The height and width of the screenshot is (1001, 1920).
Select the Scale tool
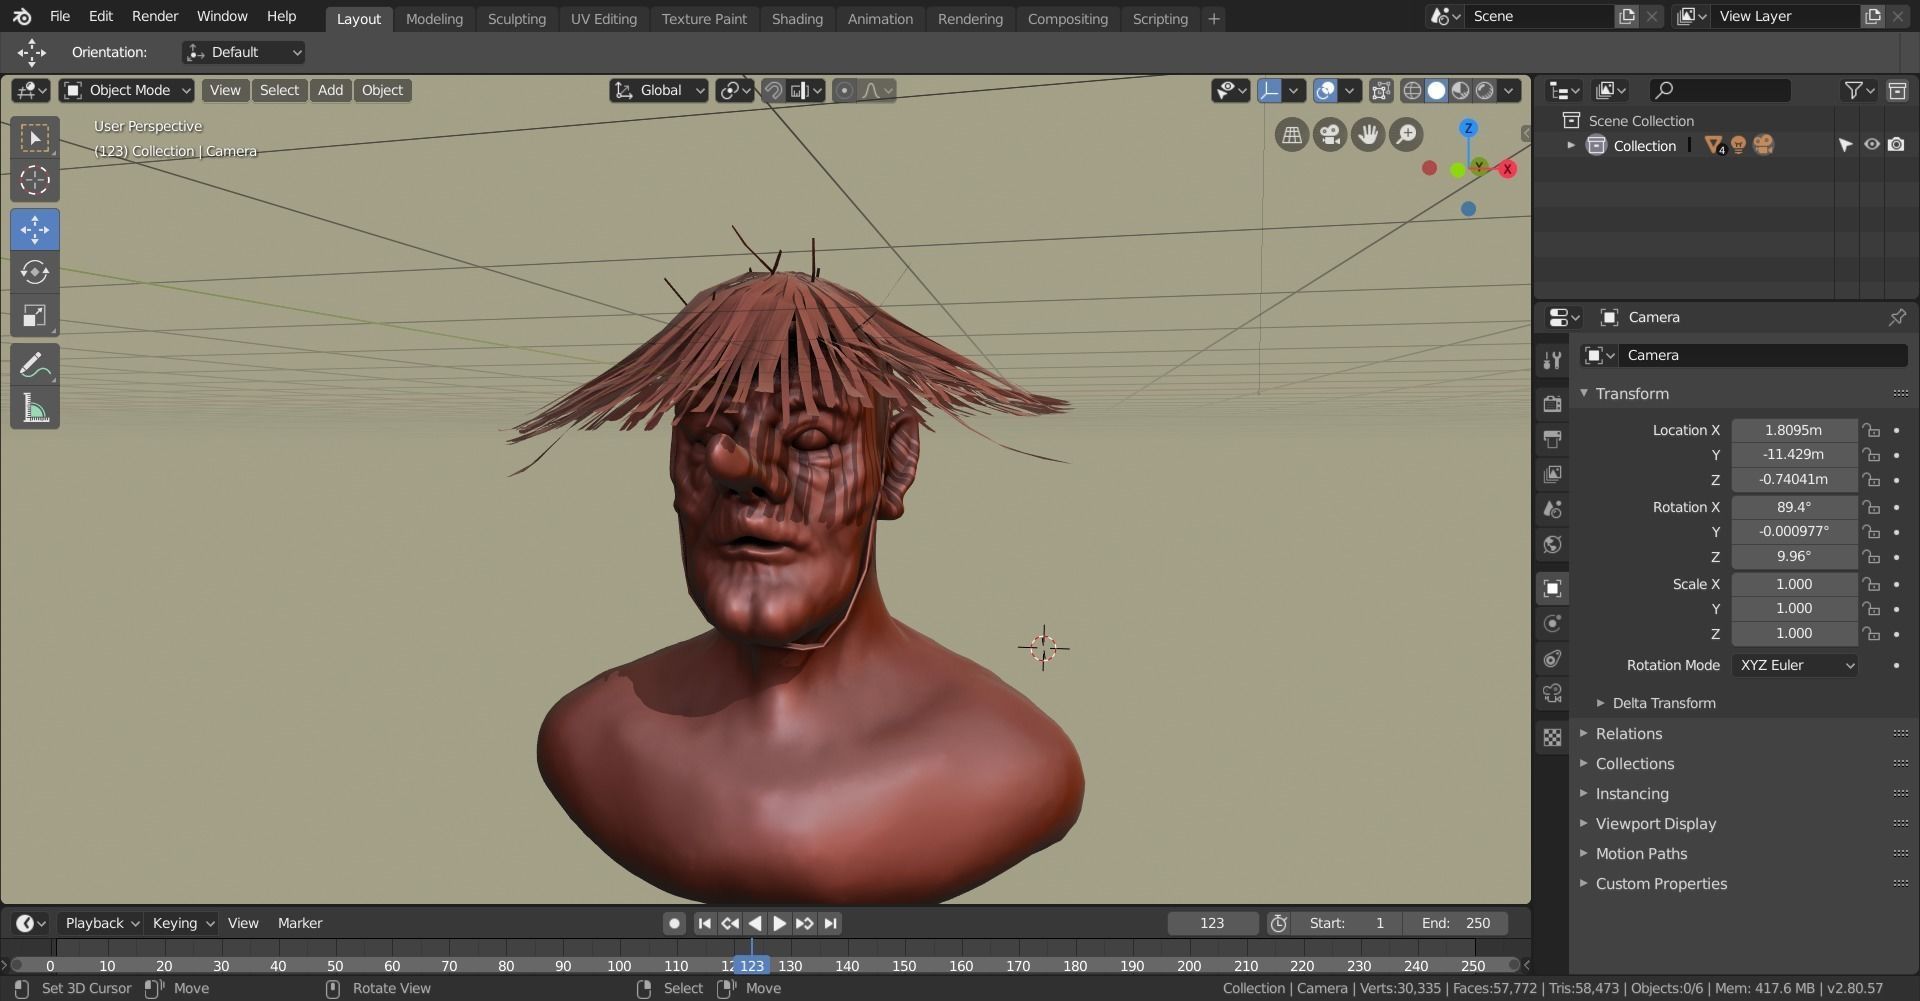pyautogui.click(x=35, y=316)
